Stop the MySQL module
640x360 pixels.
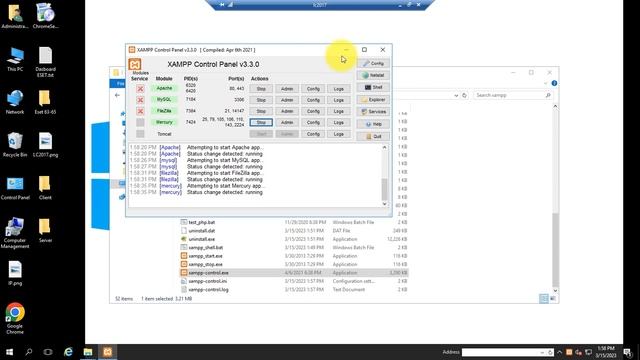pos(261,100)
